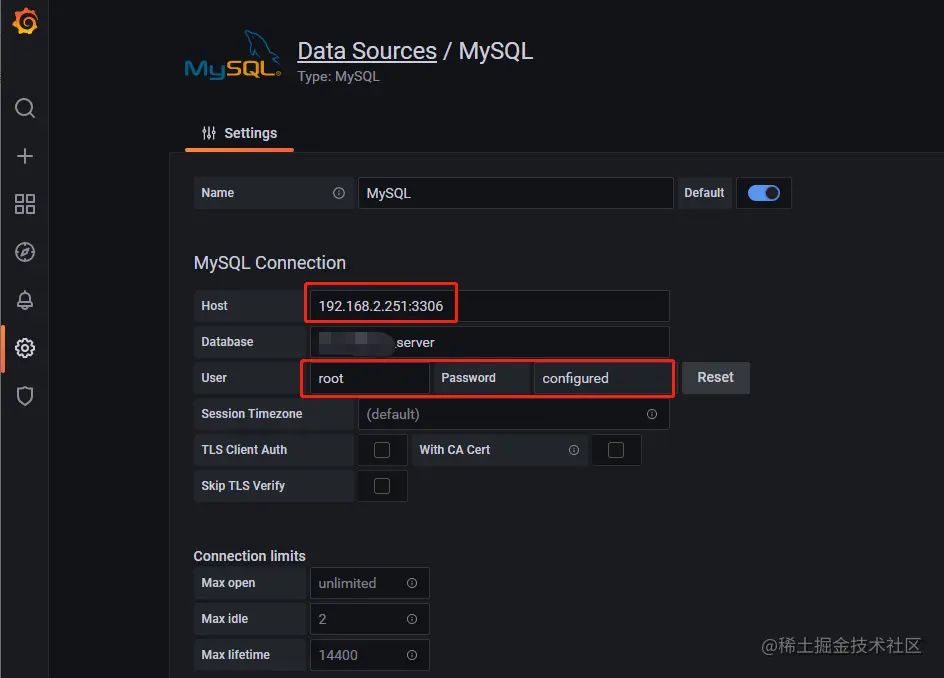Open the Grafana home logo
The height and width of the screenshot is (678, 944).
tap(25, 22)
